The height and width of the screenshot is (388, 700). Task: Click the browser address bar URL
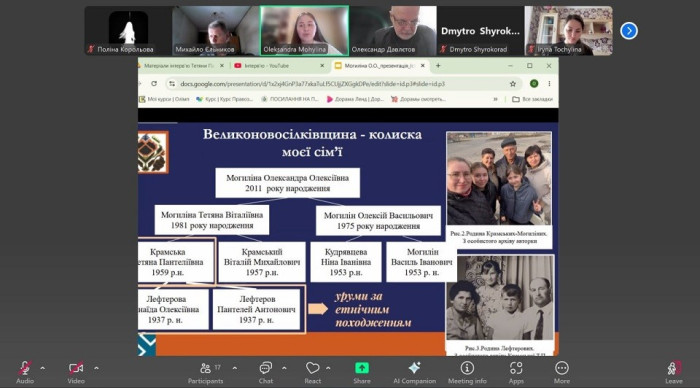[312, 84]
